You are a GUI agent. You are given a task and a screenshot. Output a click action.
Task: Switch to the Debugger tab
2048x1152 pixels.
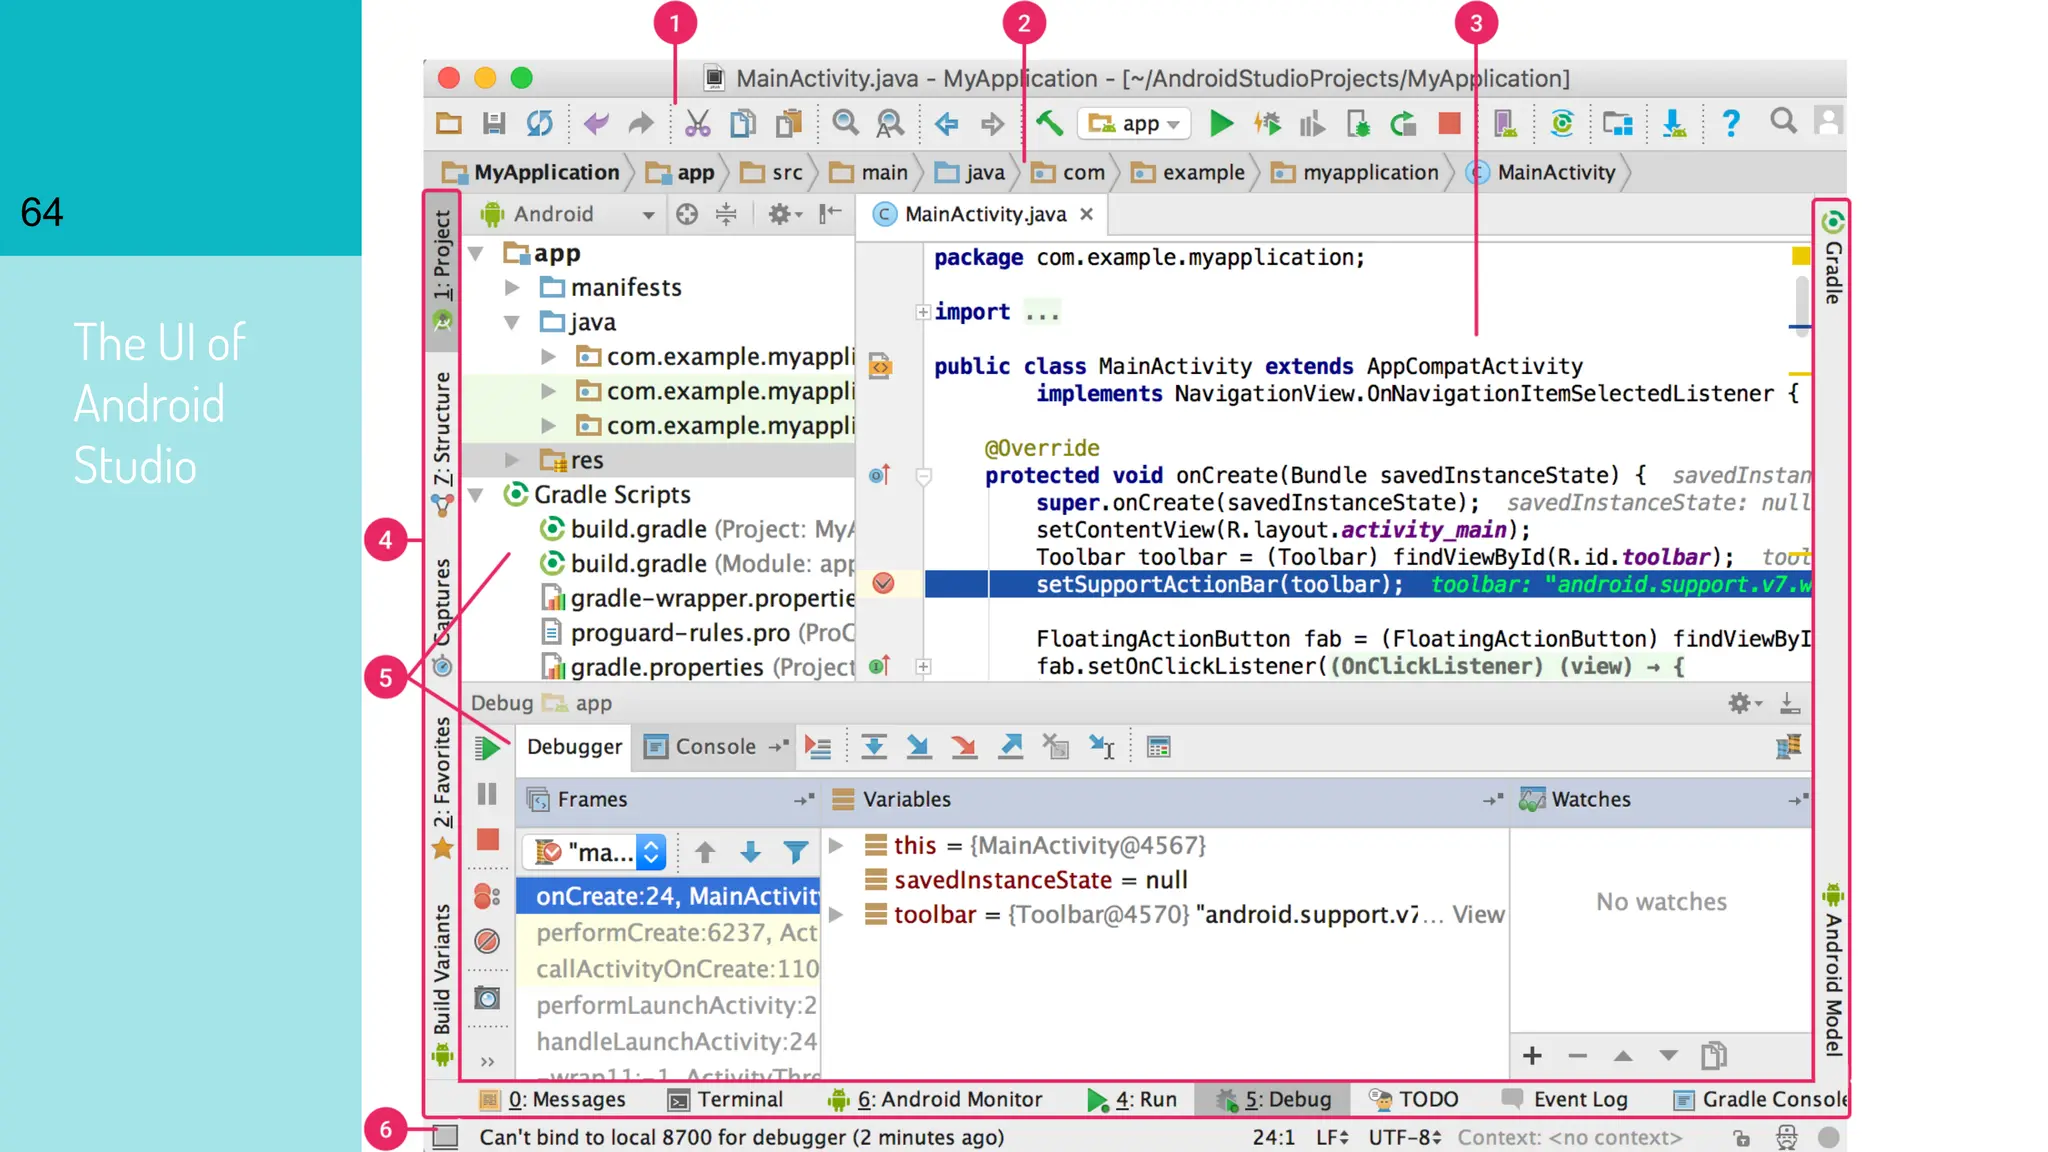574,747
